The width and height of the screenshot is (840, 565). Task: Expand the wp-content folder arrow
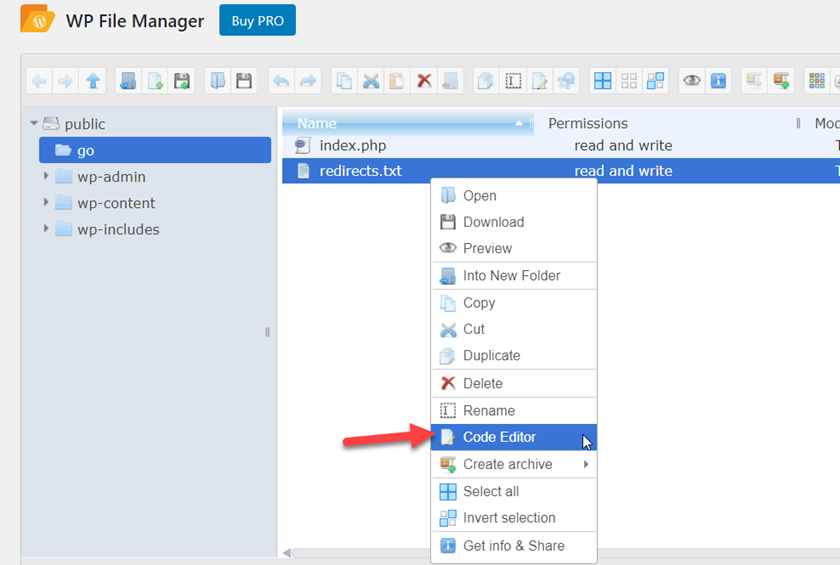pyautogui.click(x=46, y=202)
